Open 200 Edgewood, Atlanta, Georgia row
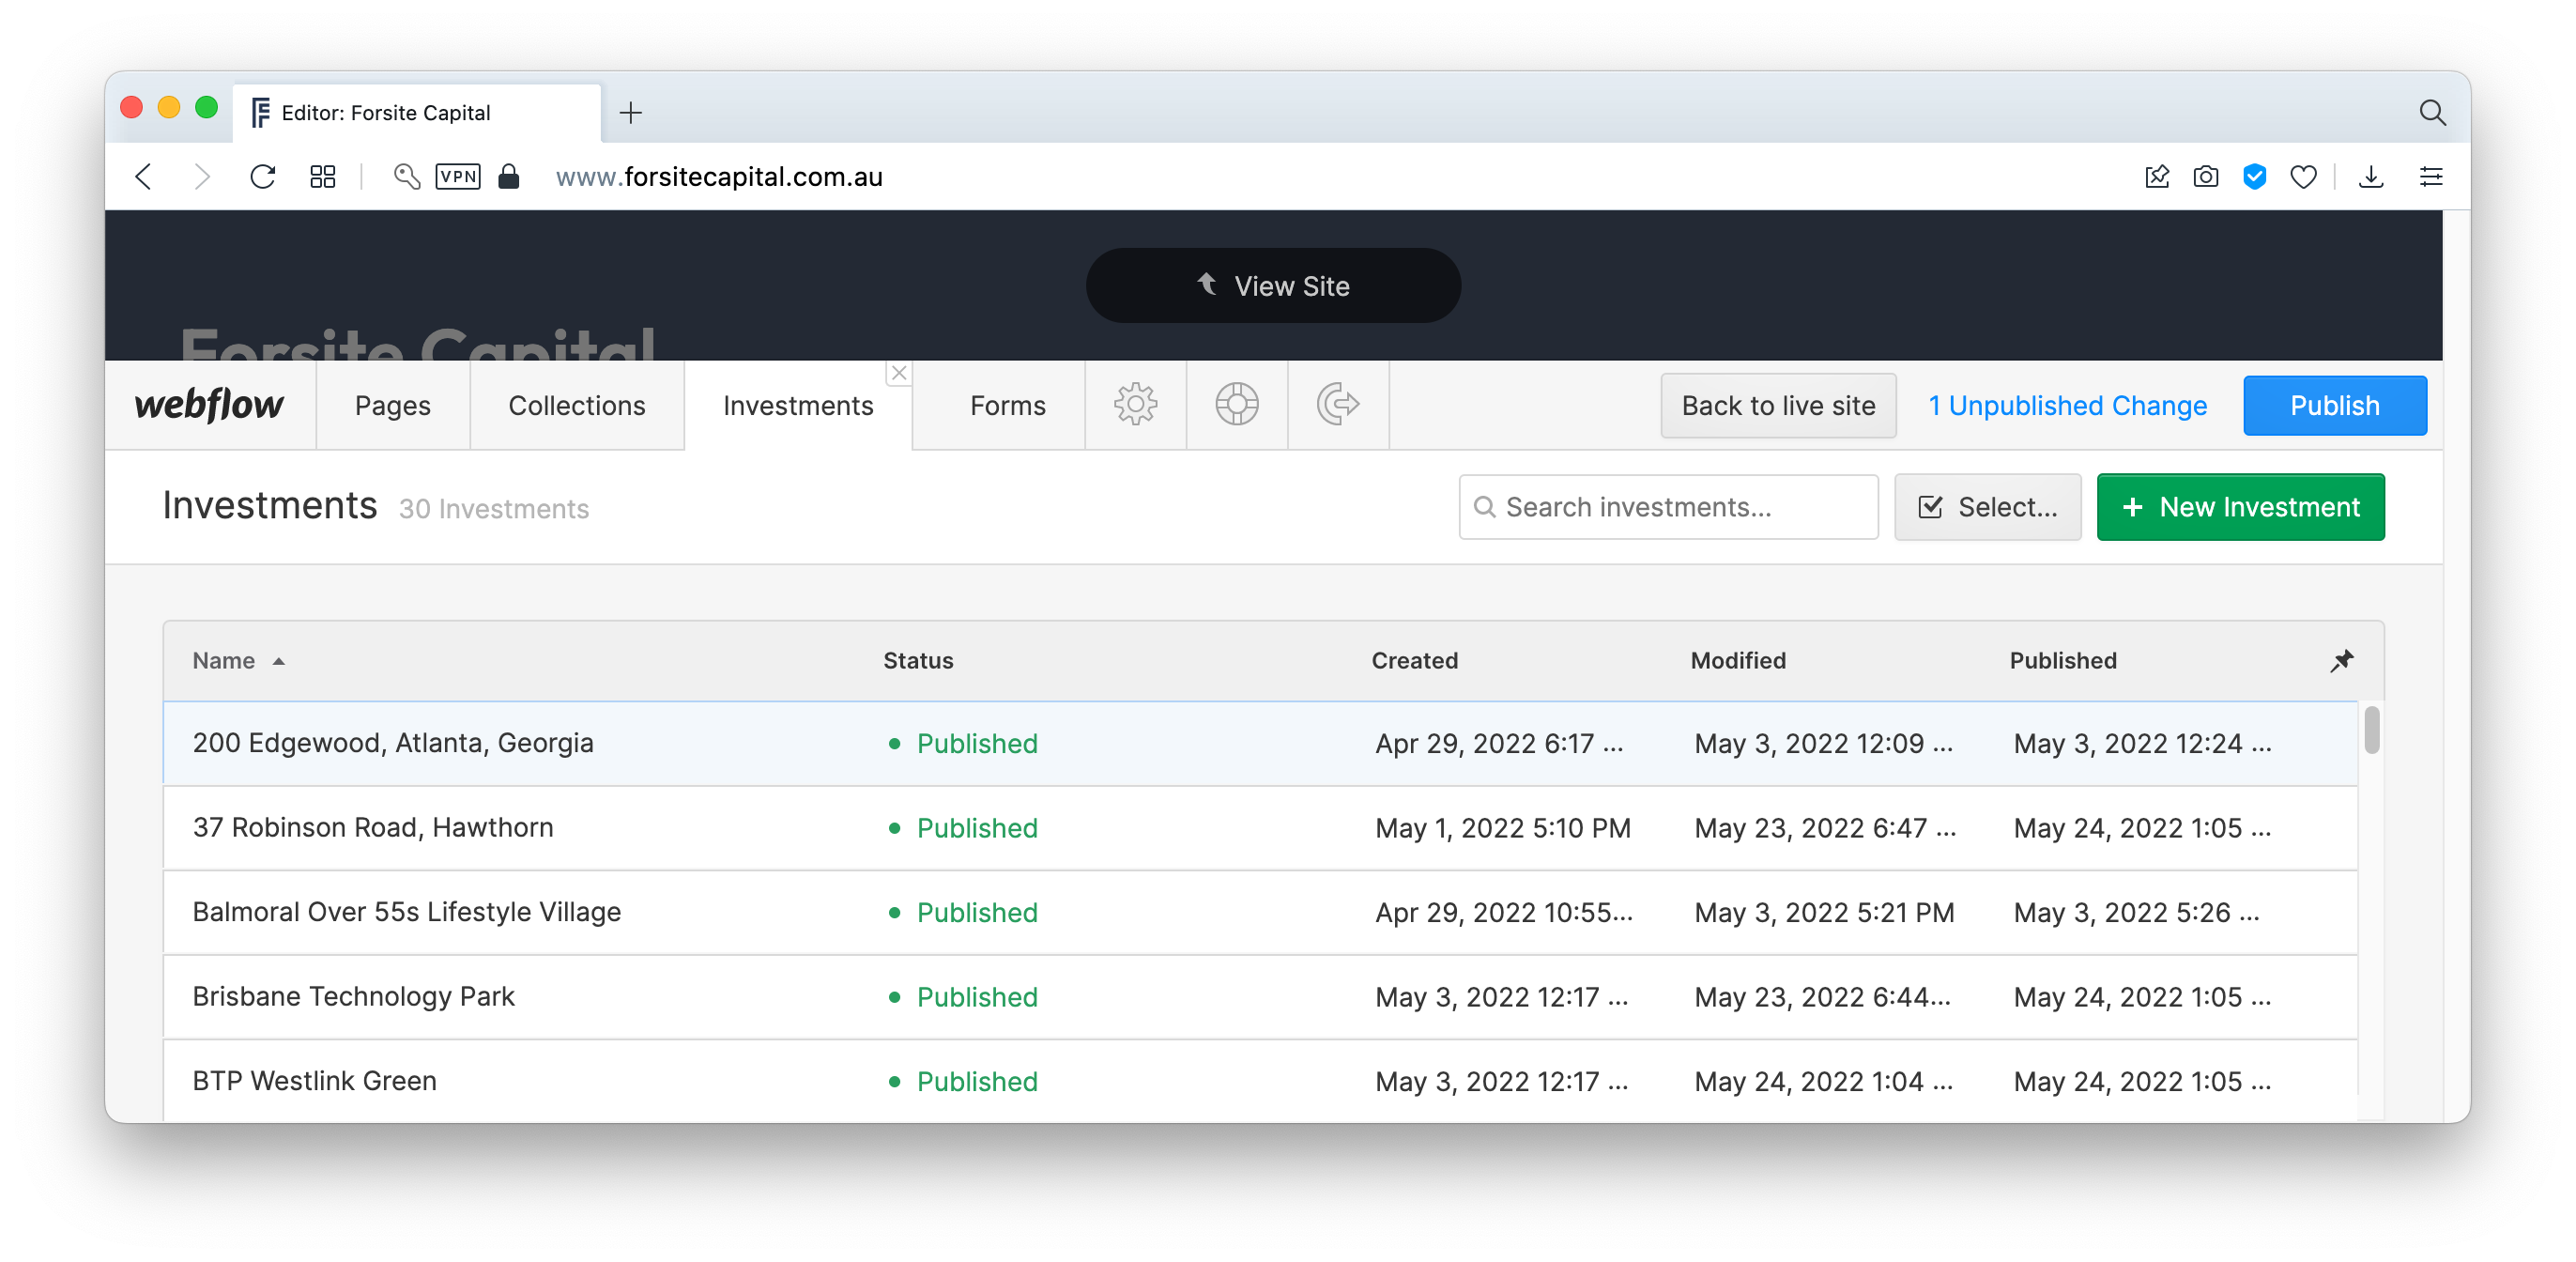2576x1262 pixels. (1260, 744)
